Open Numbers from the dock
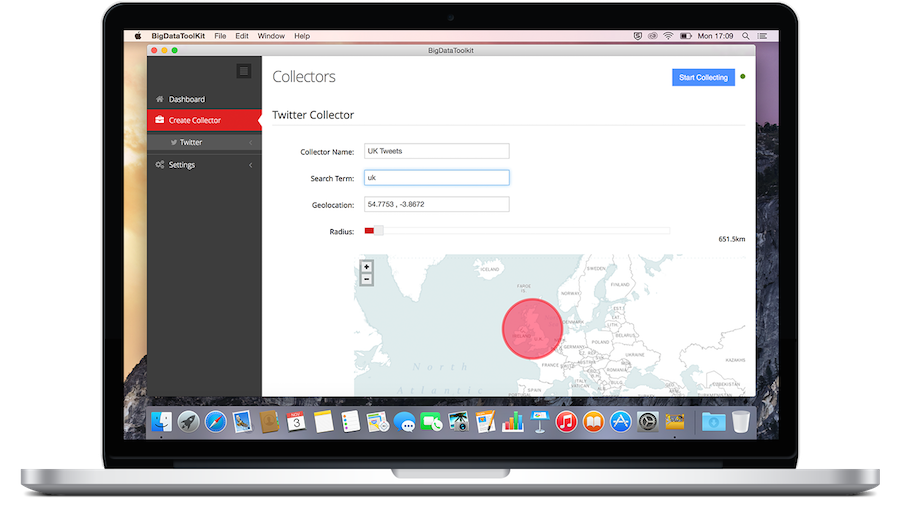This screenshot has width=900, height=531. pos(513,422)
